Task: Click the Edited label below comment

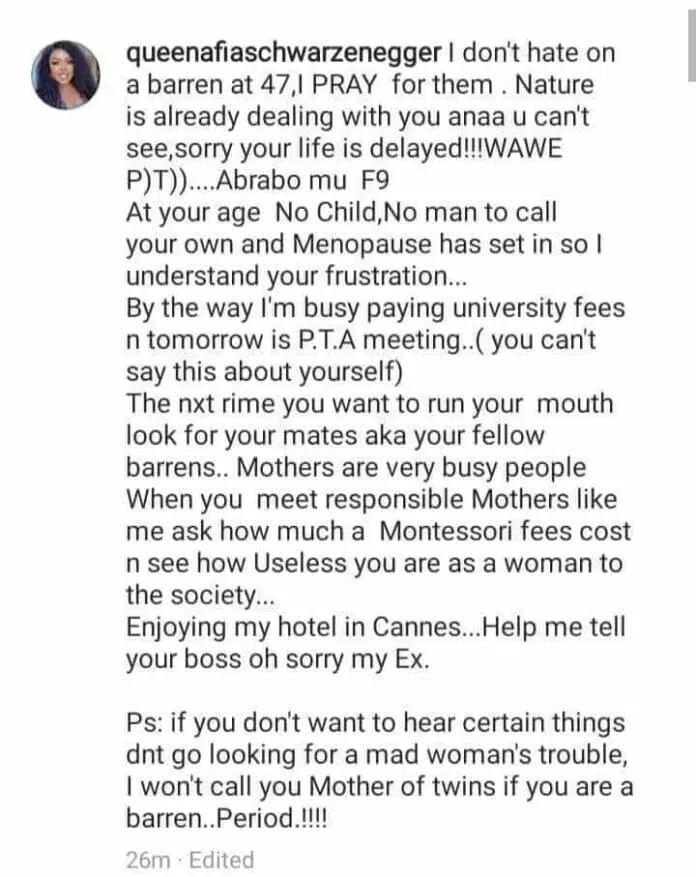Action: (x=222, y=860)
